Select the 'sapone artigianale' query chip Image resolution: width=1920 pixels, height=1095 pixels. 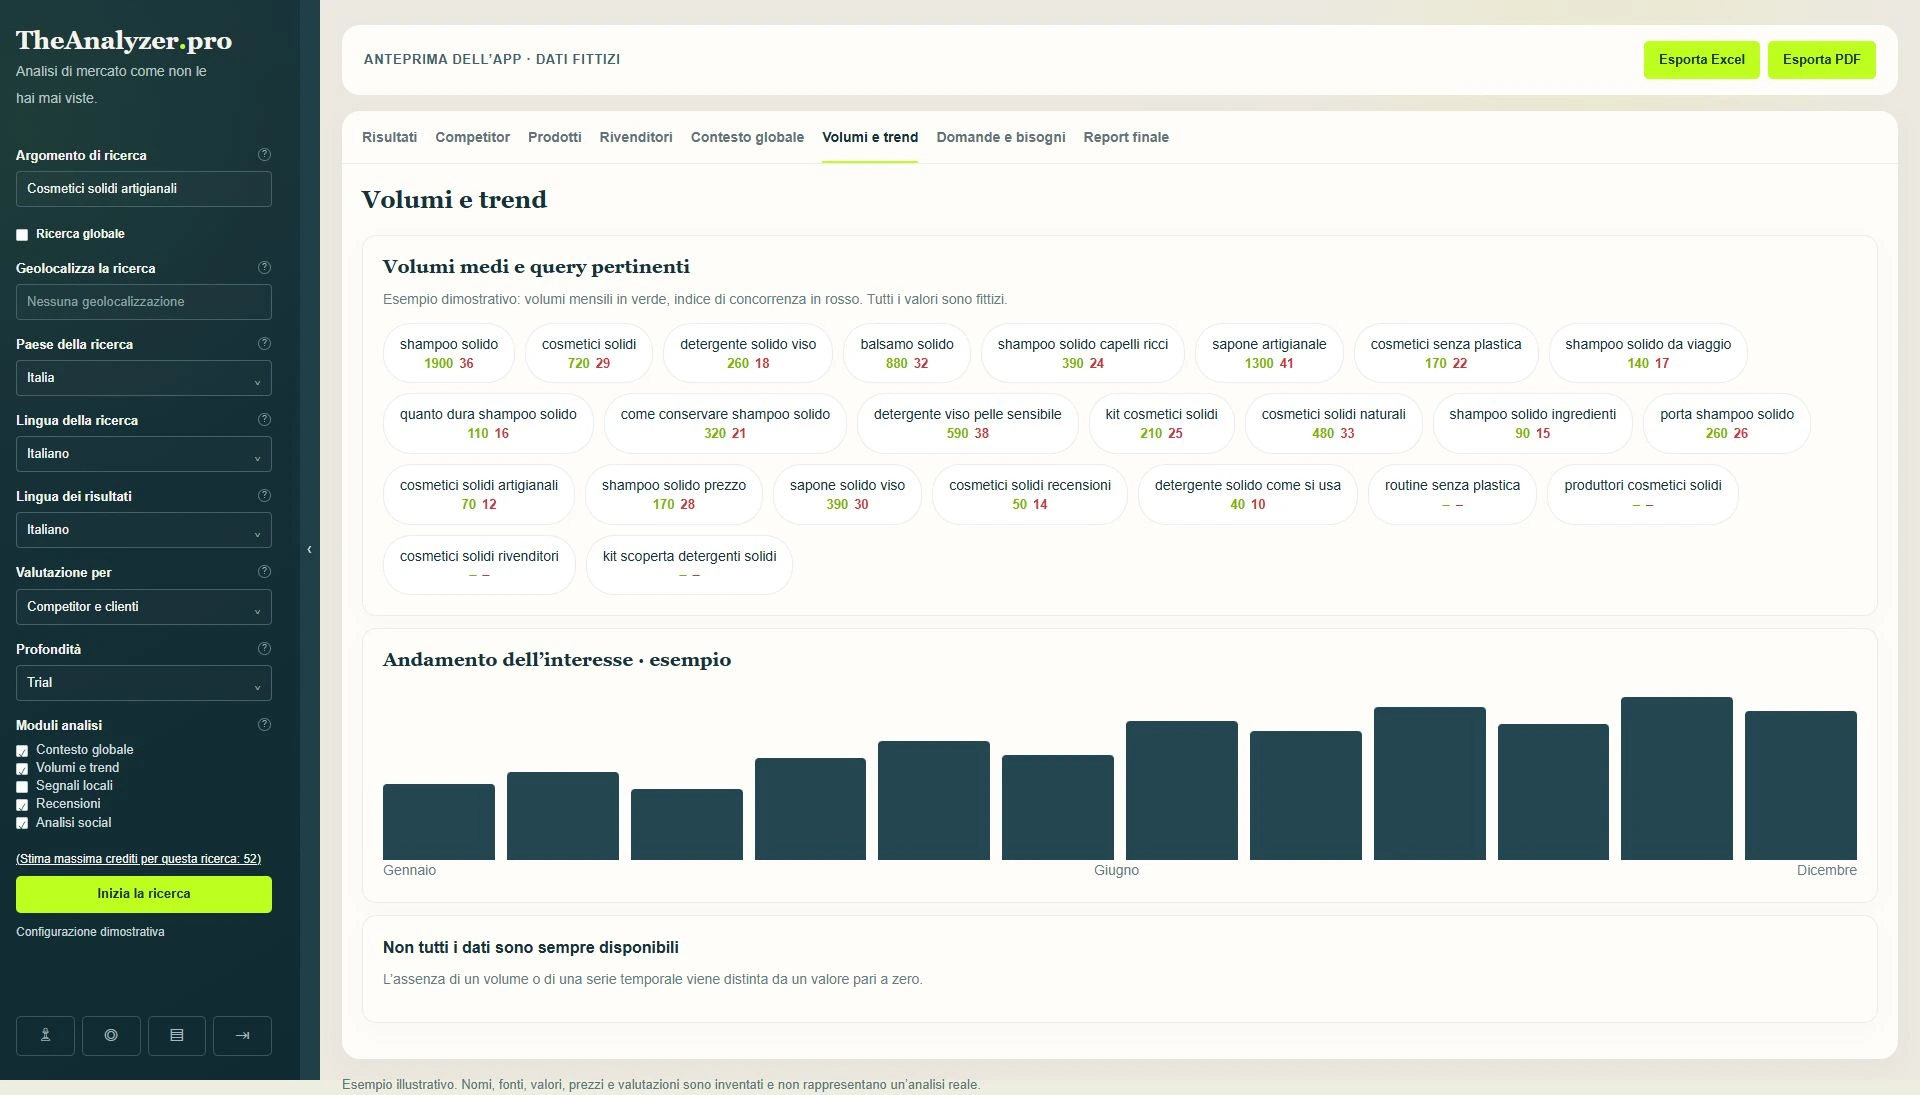pyautogui.click(x=1269, y=353)
